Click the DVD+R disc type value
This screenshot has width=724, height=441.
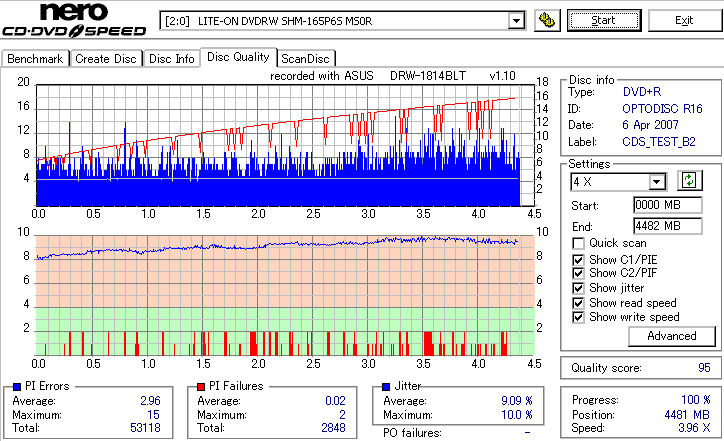(x=642, y=92)
